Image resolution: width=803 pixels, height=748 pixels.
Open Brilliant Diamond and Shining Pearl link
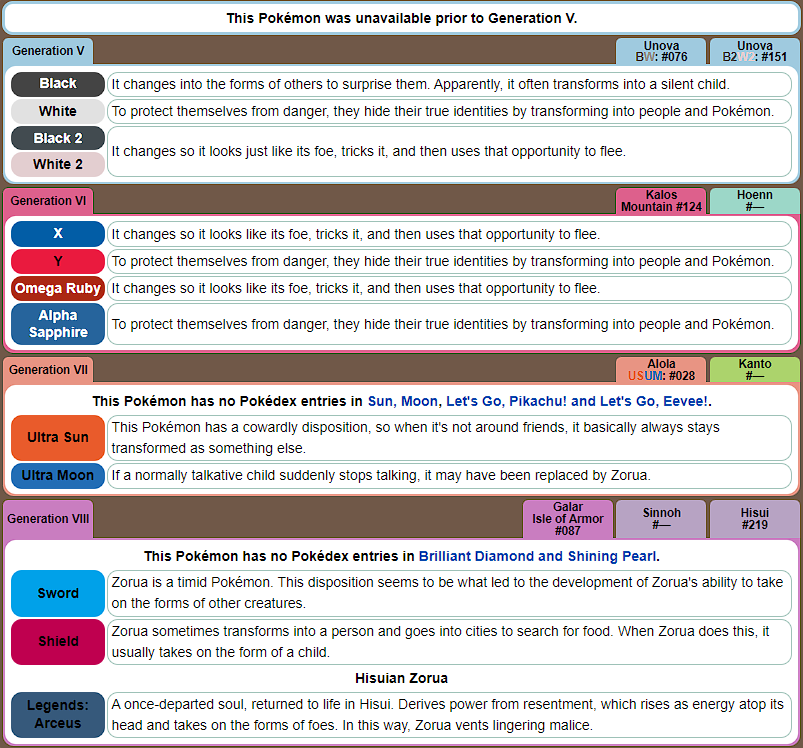537,556
